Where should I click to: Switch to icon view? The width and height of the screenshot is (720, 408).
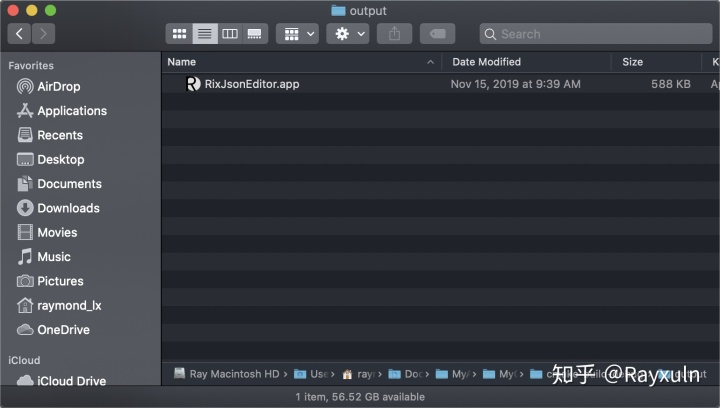pyautogui.click(x=179, y=34)
